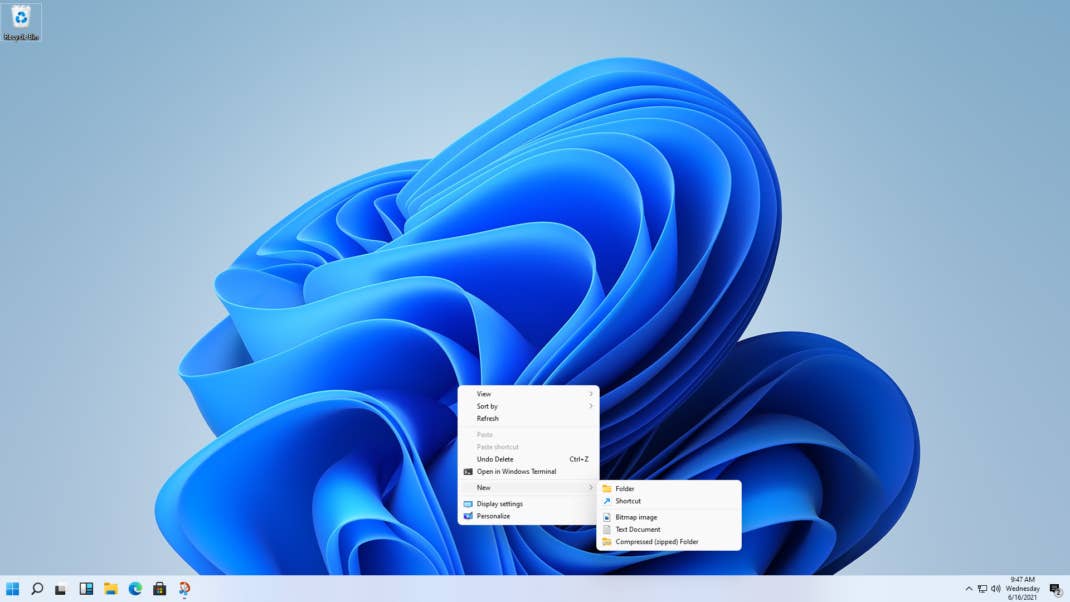
Task: Click the taskbar clock showing 9:47 AM
Action: 1022,588
